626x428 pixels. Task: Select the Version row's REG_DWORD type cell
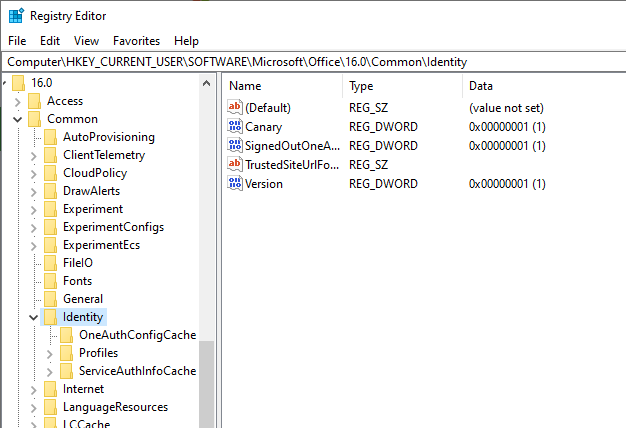pyautogui.click(x=383, y=184)
